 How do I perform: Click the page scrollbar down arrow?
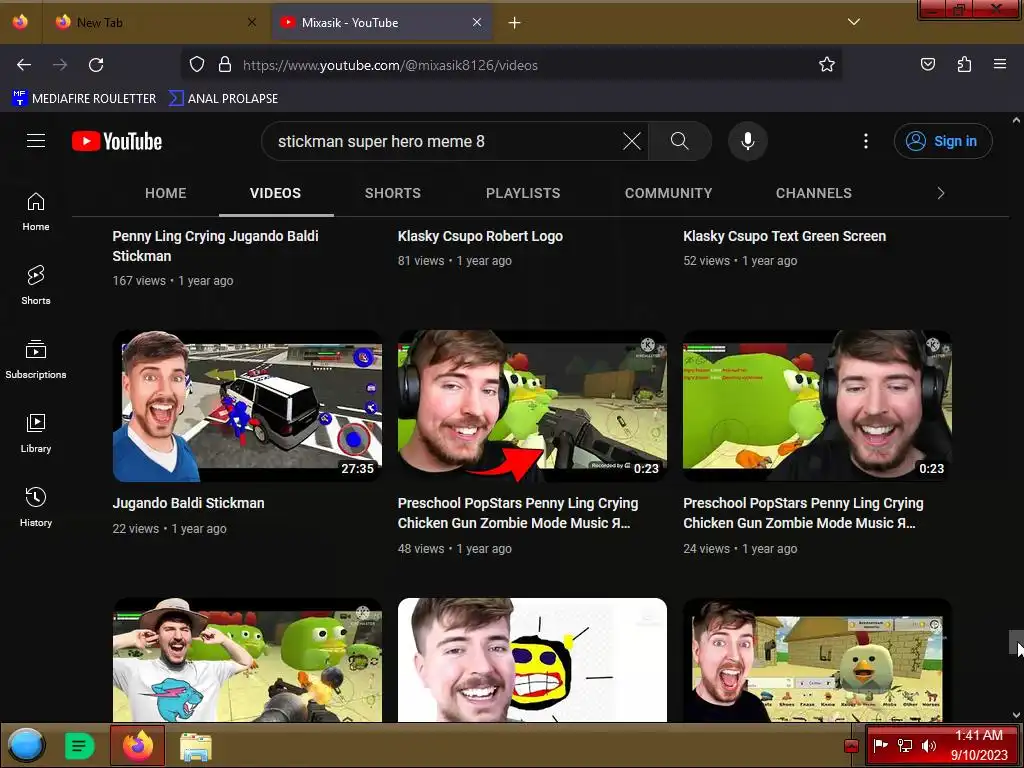coord(1016,715)
